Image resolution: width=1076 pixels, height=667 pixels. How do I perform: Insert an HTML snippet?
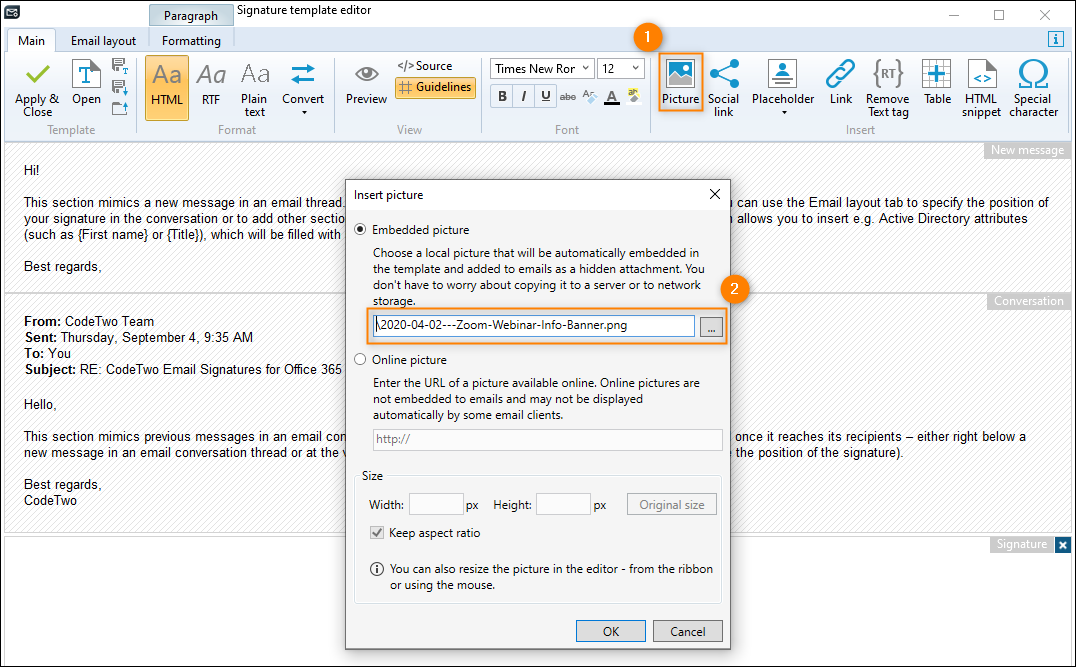981,88
